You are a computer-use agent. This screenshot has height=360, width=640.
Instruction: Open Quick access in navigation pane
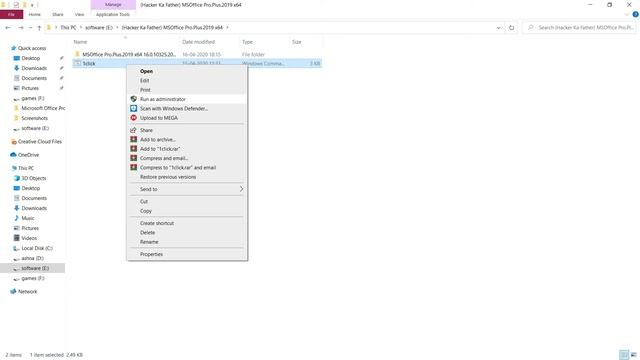(x=32, y=48)
